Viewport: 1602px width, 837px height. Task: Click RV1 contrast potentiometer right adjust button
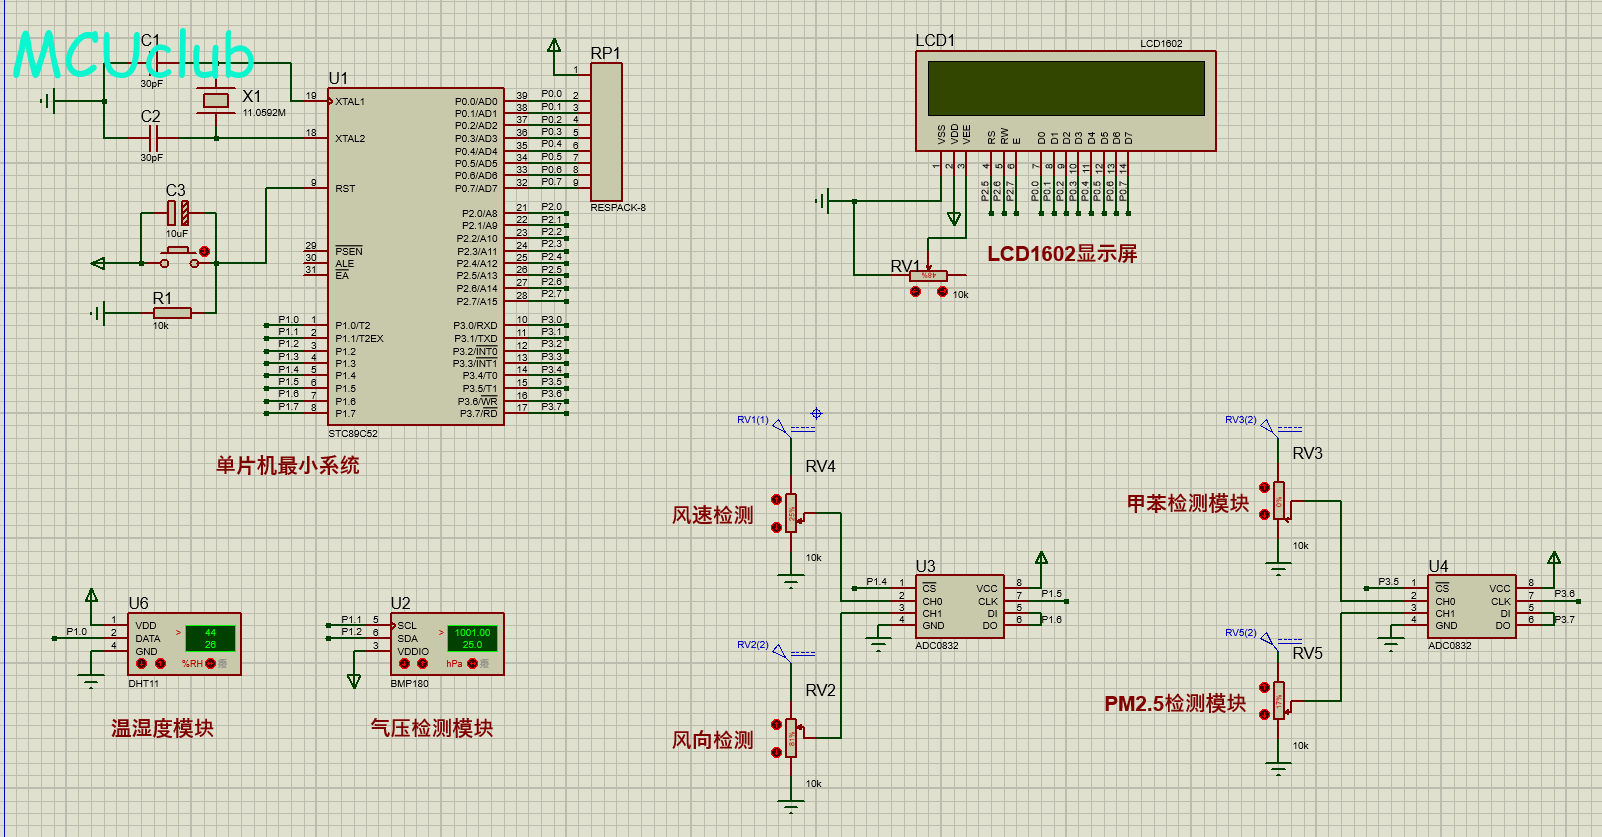(942, 291)
